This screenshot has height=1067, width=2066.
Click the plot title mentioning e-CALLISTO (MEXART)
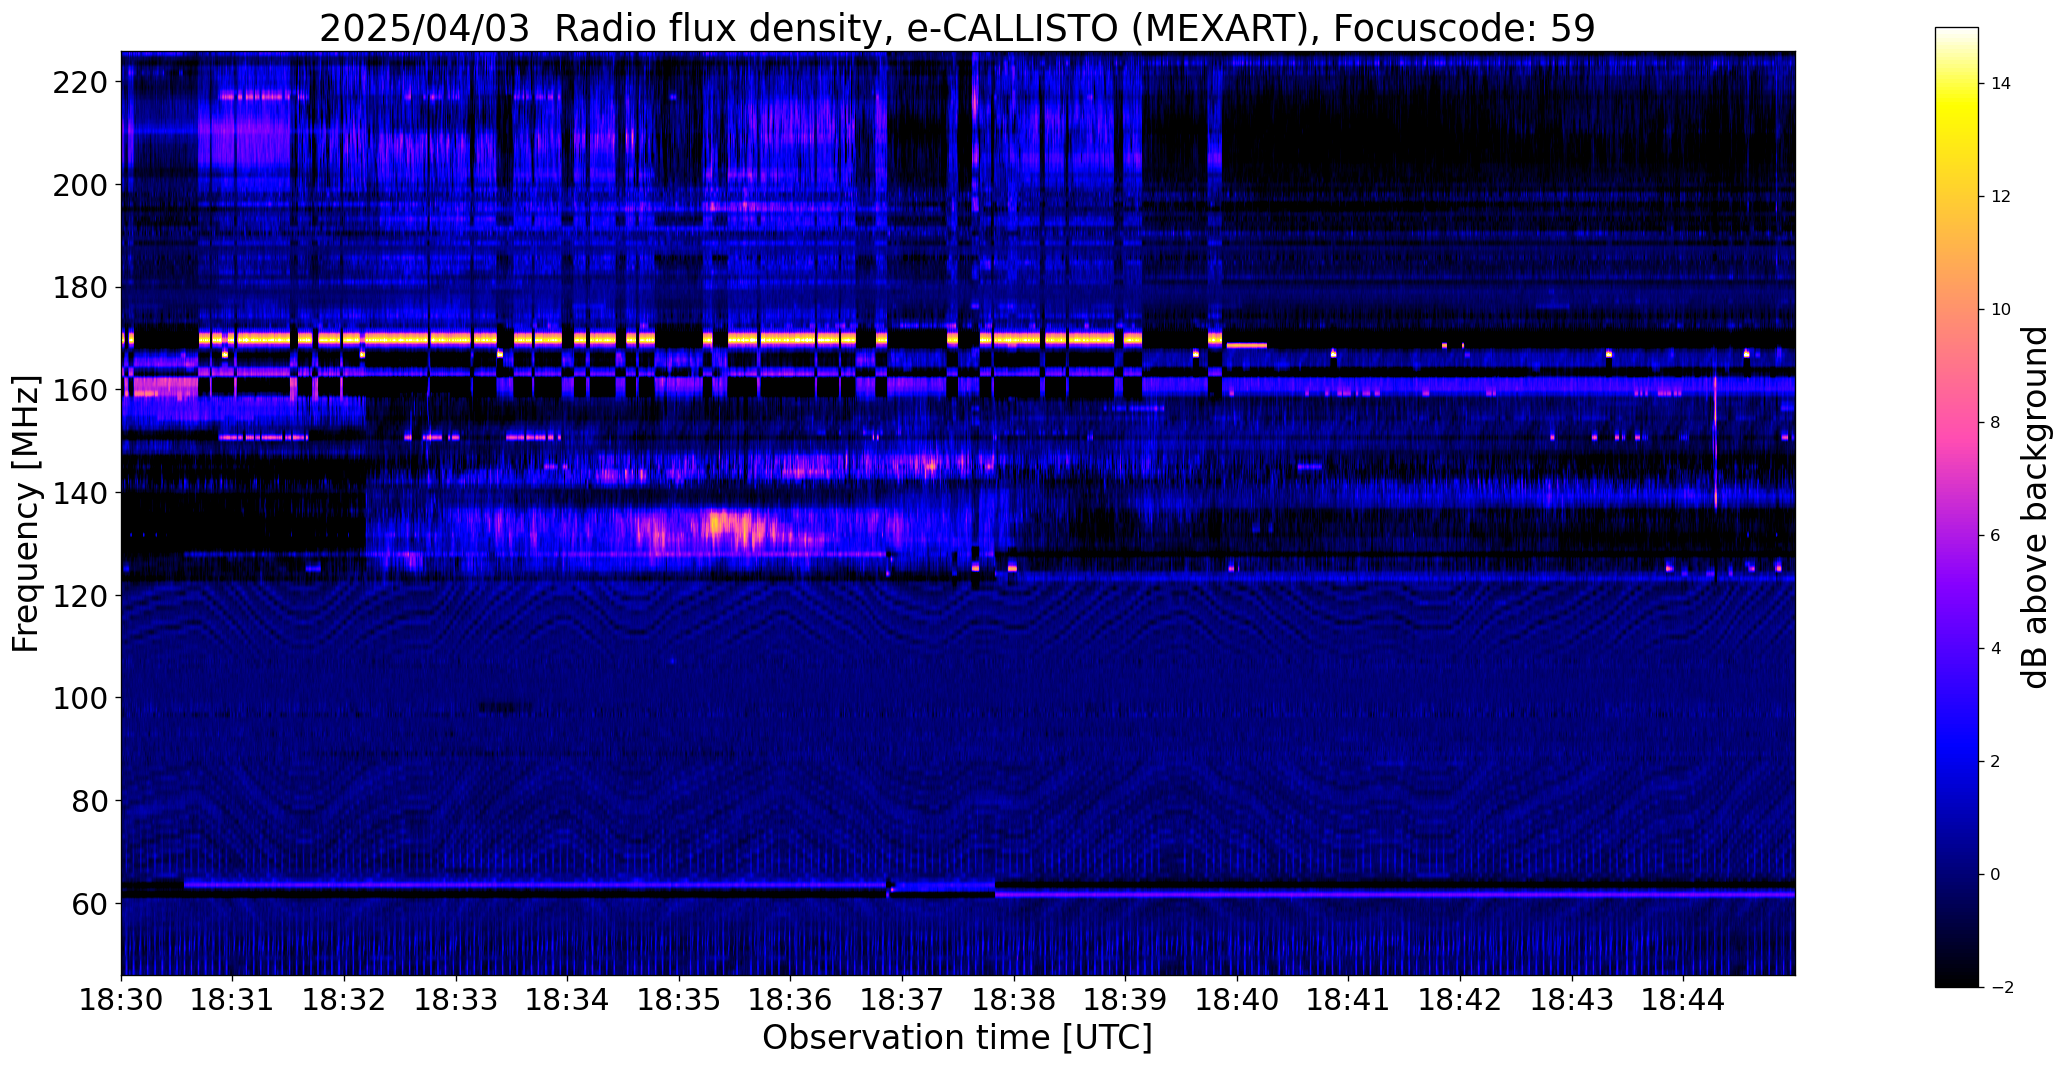(957, 28)
